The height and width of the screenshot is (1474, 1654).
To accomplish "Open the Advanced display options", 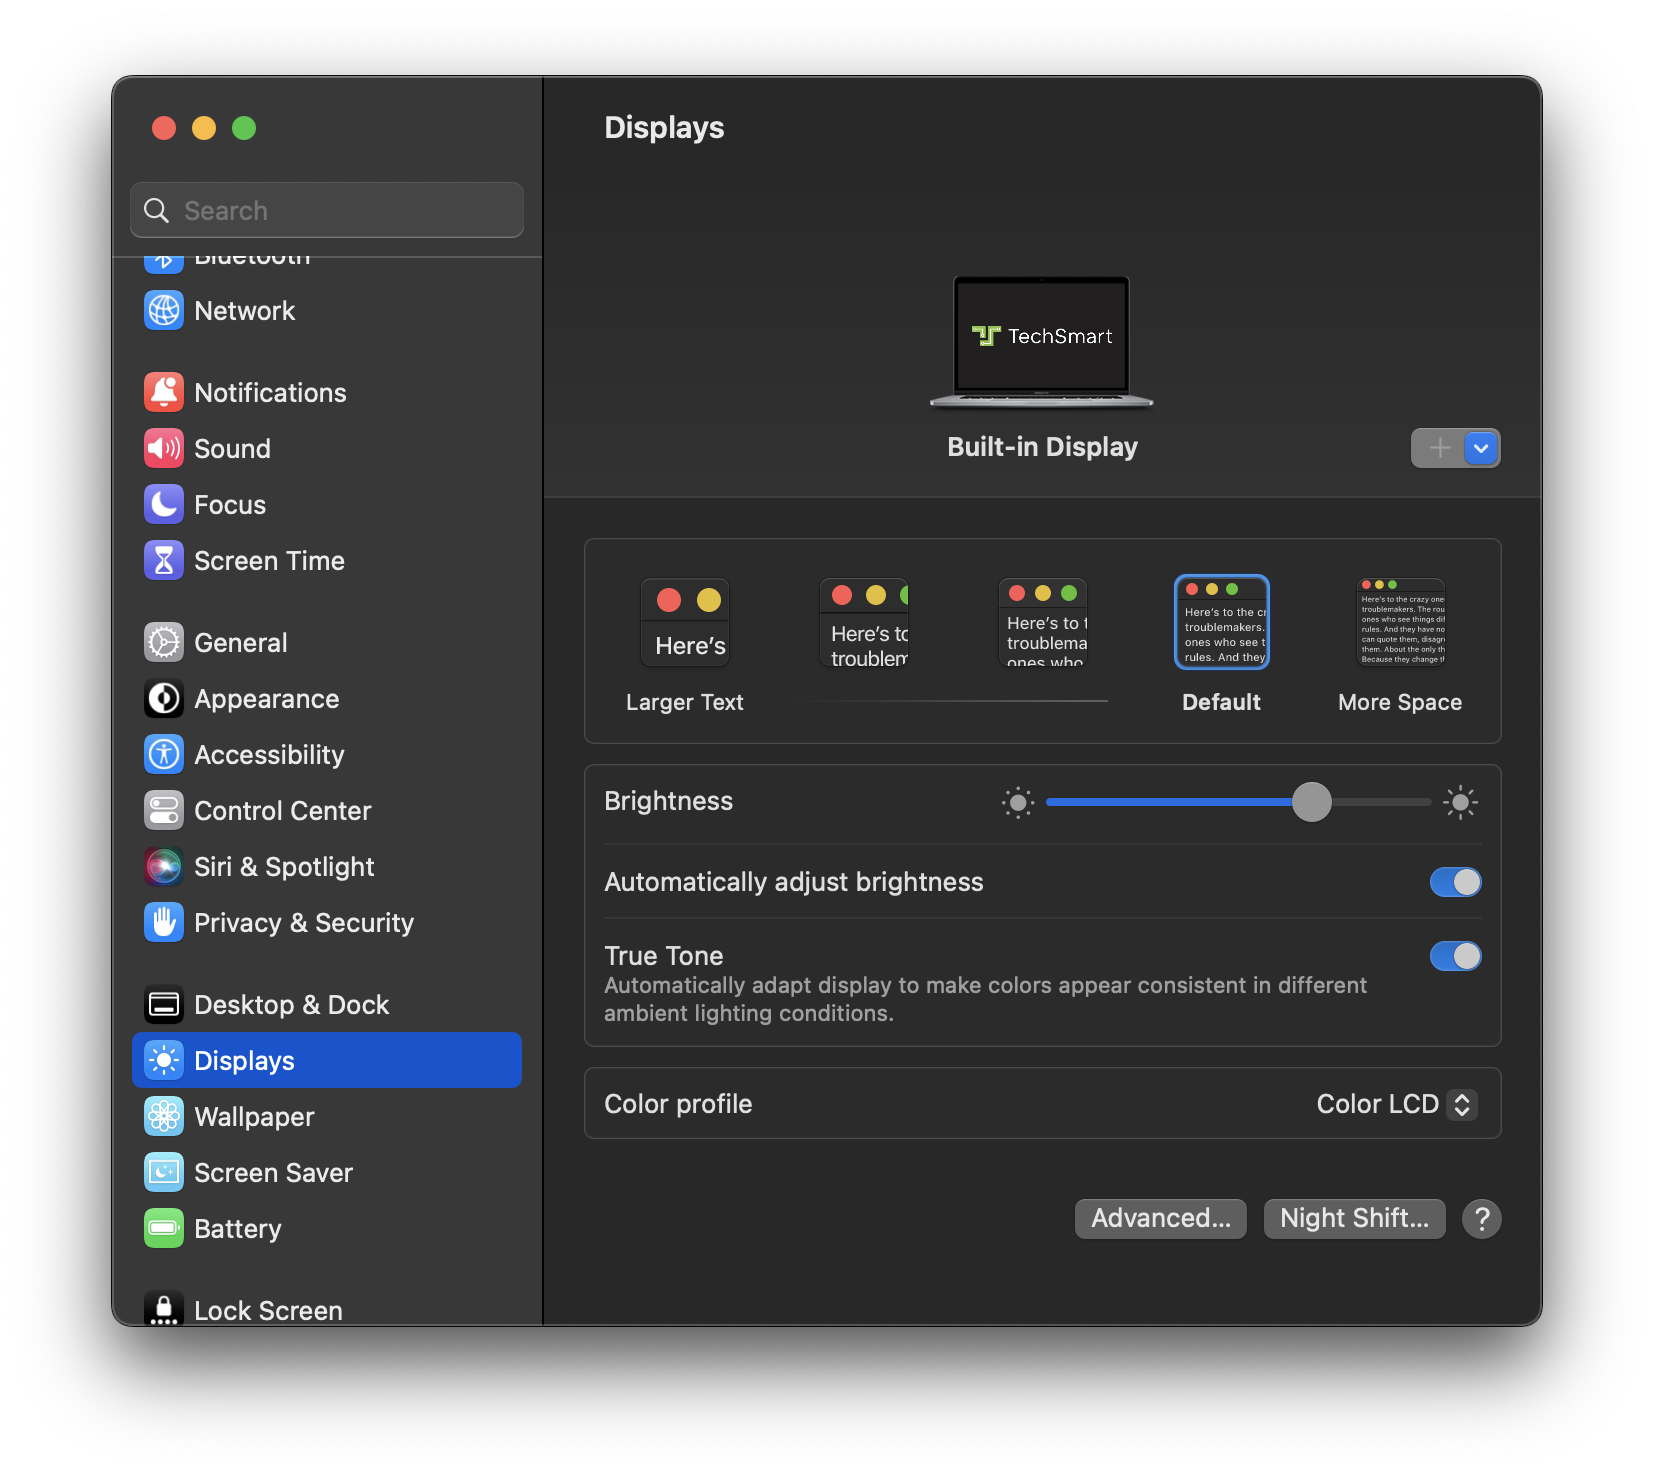I will 1160,1218.
